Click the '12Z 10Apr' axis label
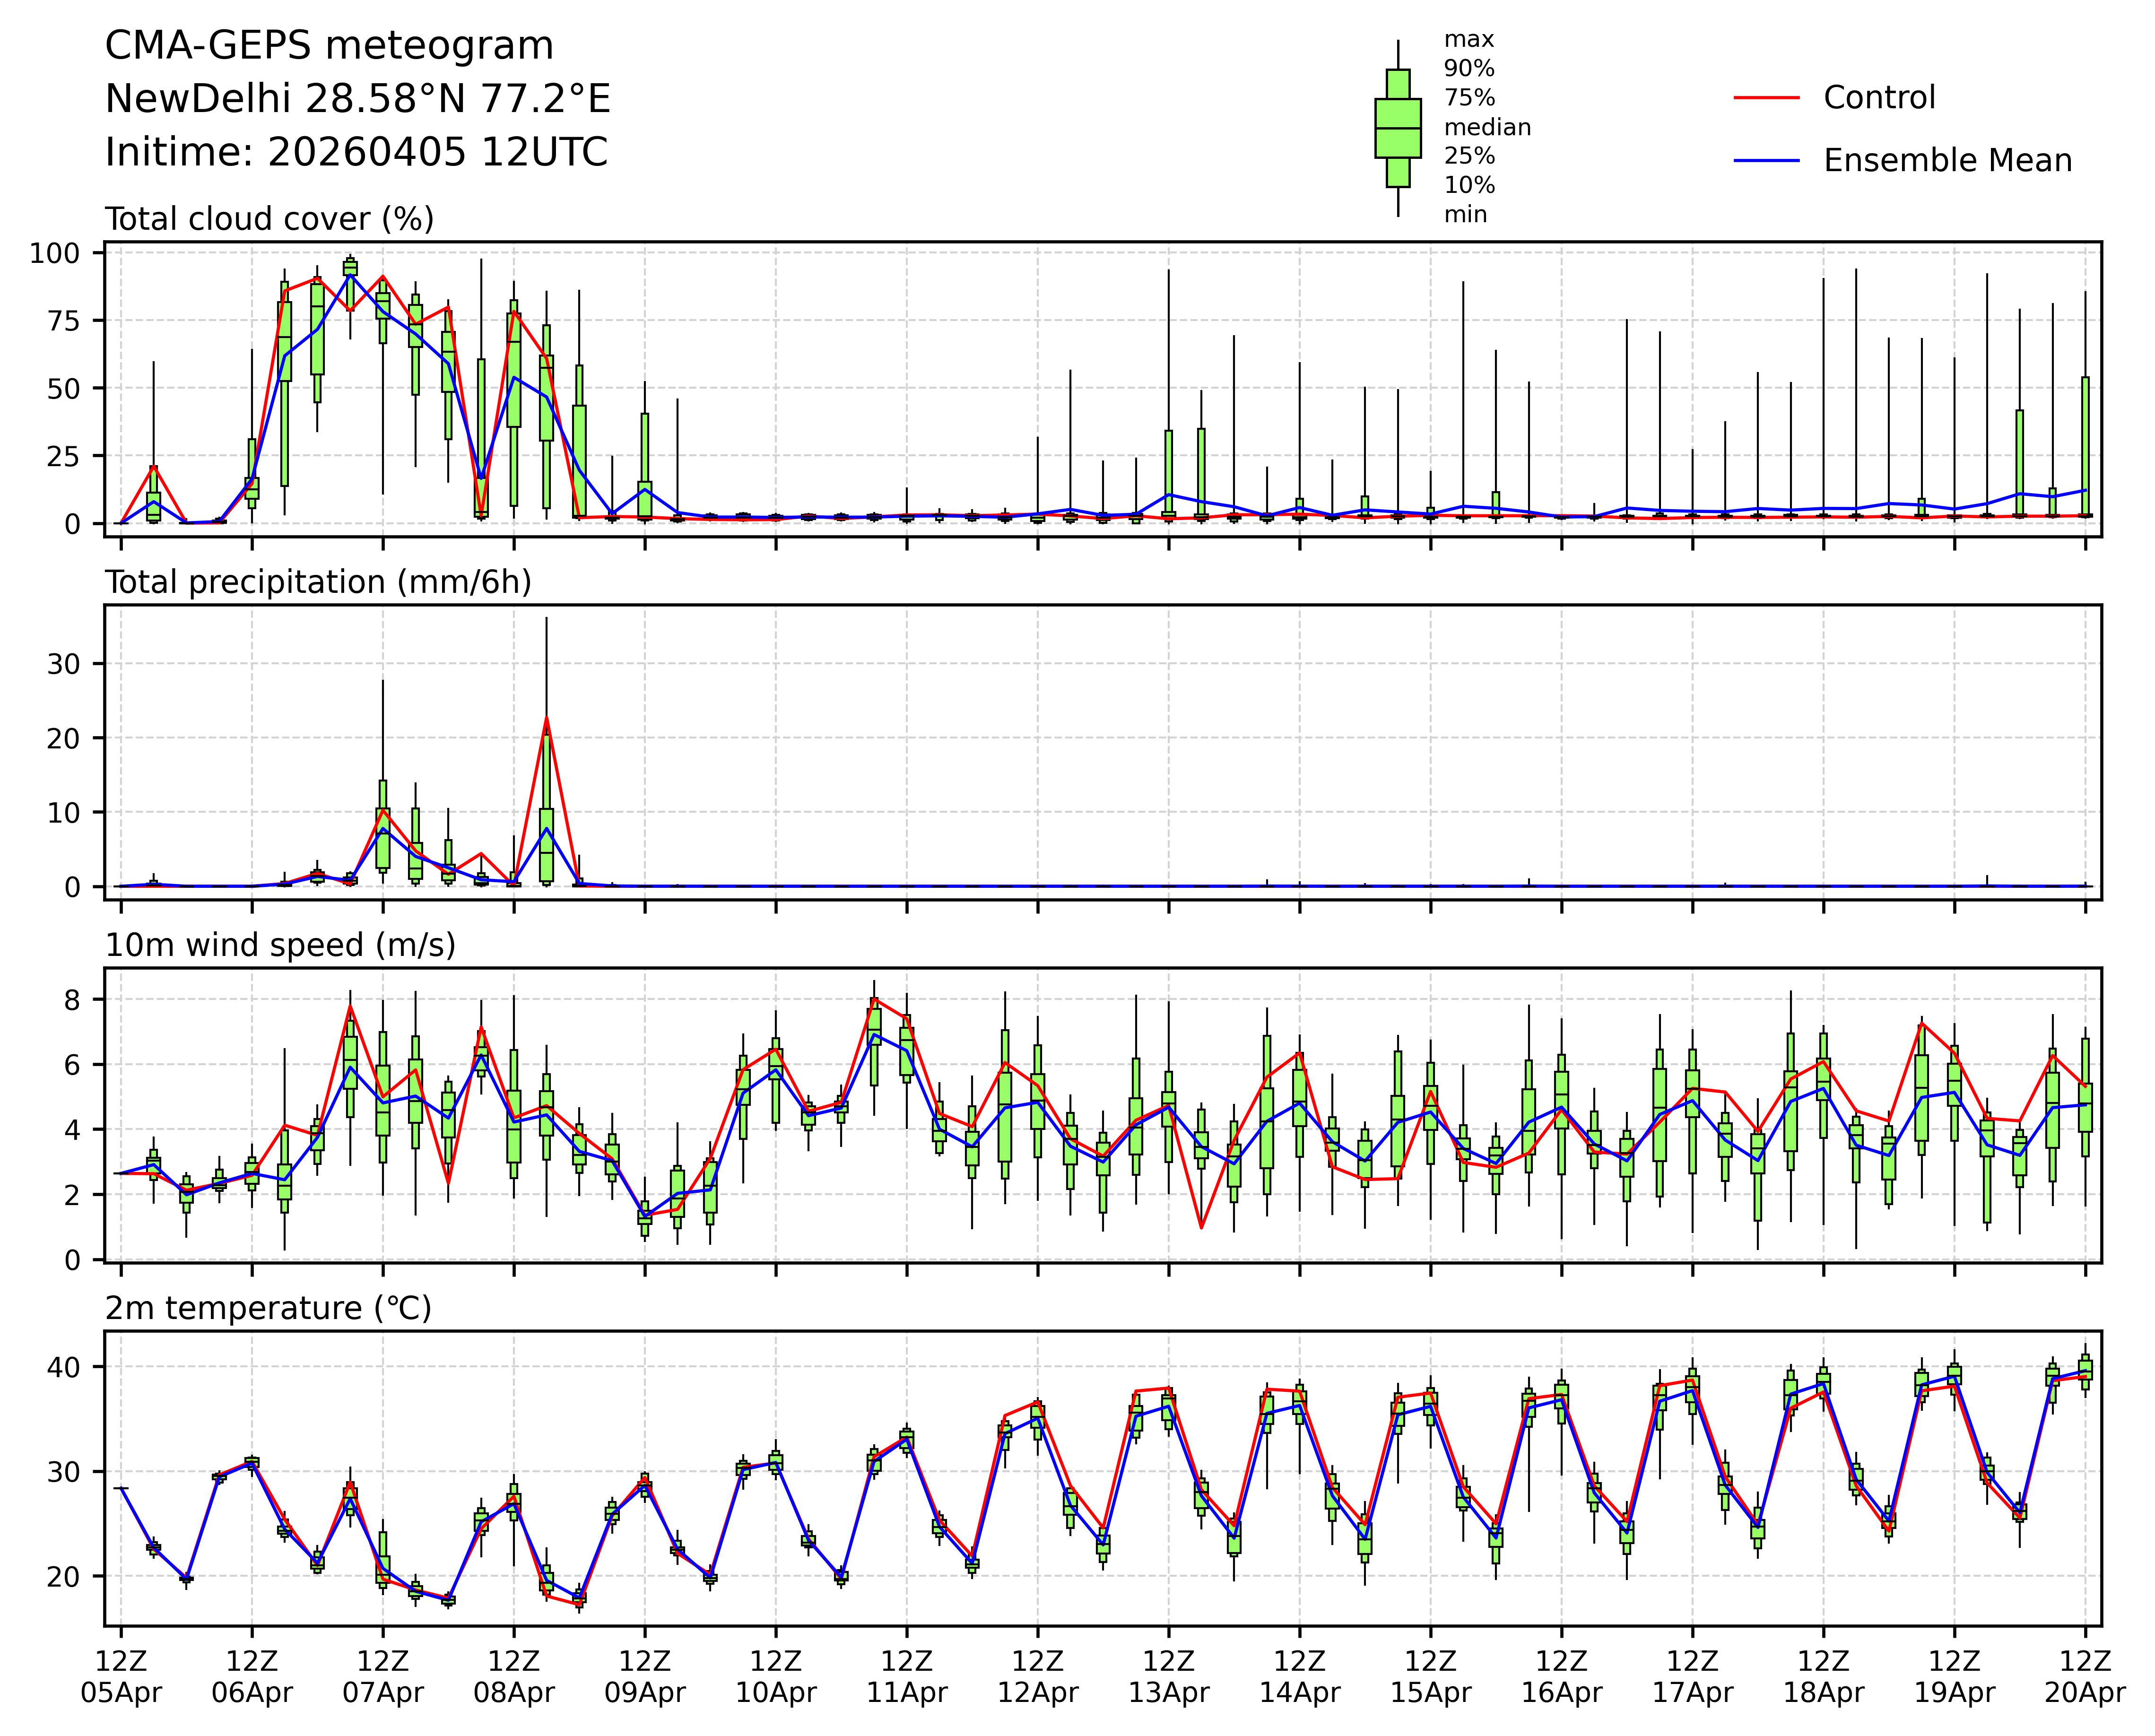This screenshot has width=2155, height=1736. [776, 1676]
